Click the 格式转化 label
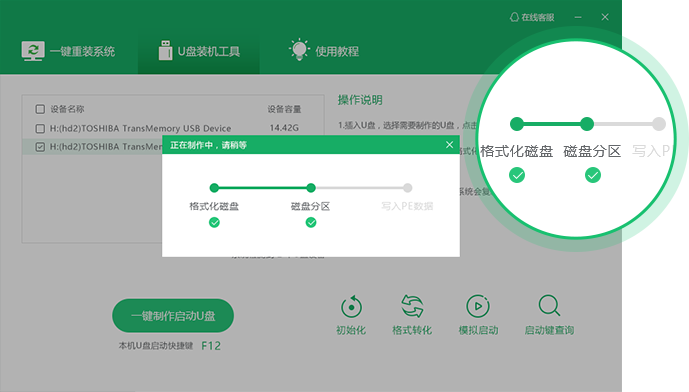Viewport: 689px width, 392px height. [412, 330]
